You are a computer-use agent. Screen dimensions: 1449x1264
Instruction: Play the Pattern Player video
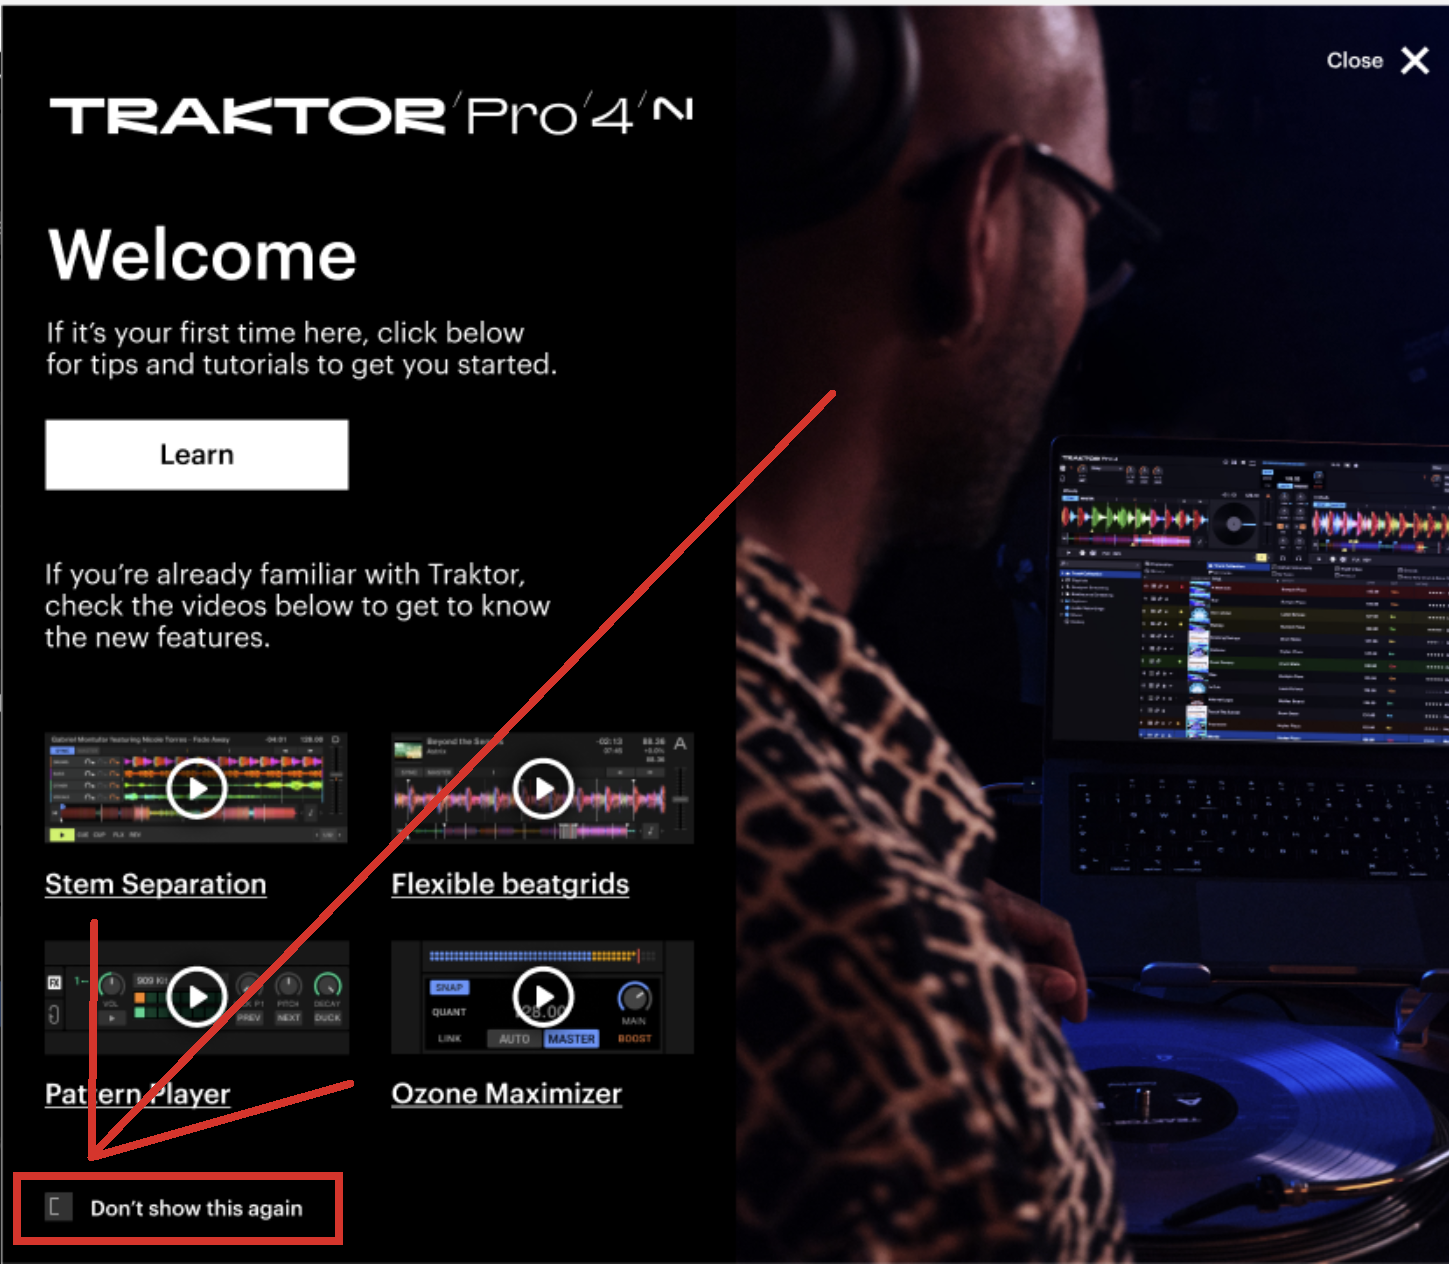[x=197, y=997]
